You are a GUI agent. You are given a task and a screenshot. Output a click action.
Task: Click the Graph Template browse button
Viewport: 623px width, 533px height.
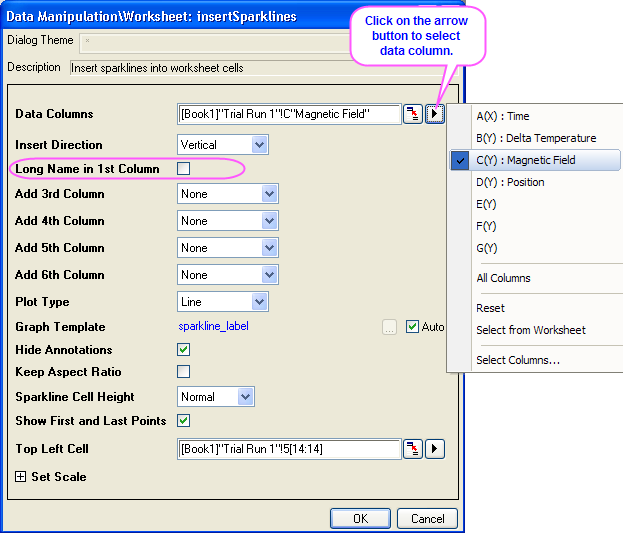point(389,327)
